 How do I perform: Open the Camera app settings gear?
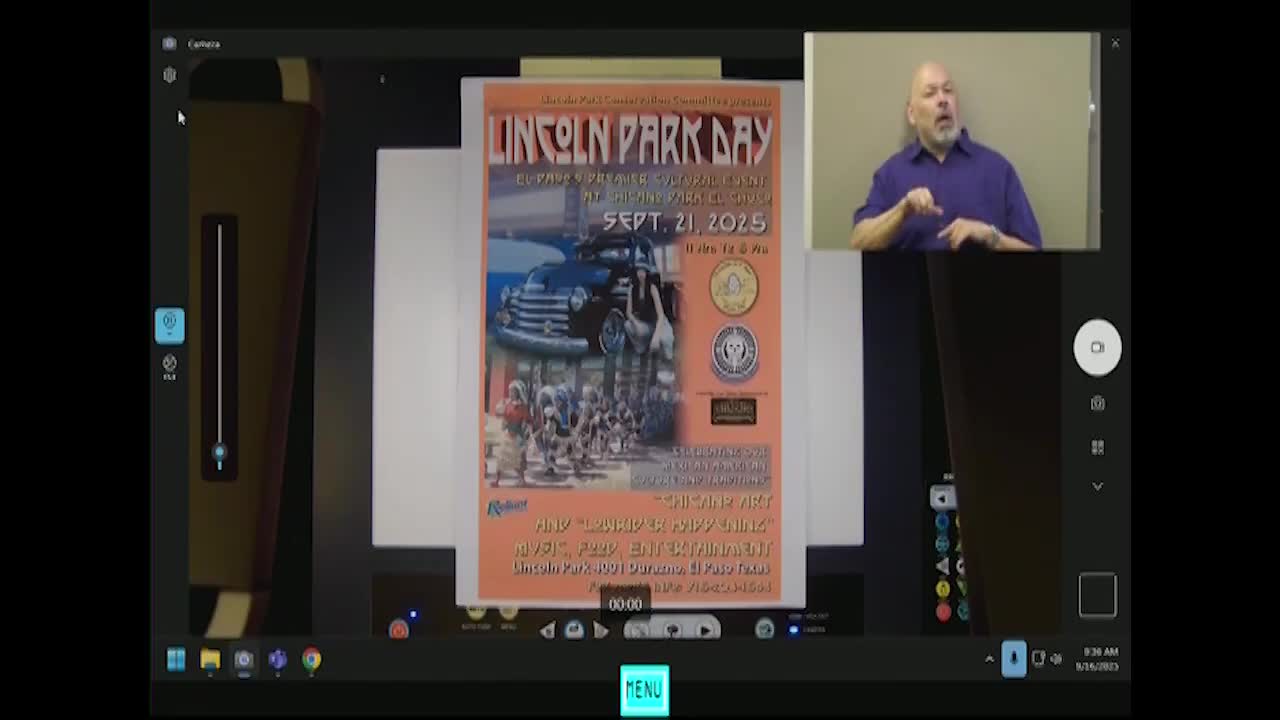169,75
